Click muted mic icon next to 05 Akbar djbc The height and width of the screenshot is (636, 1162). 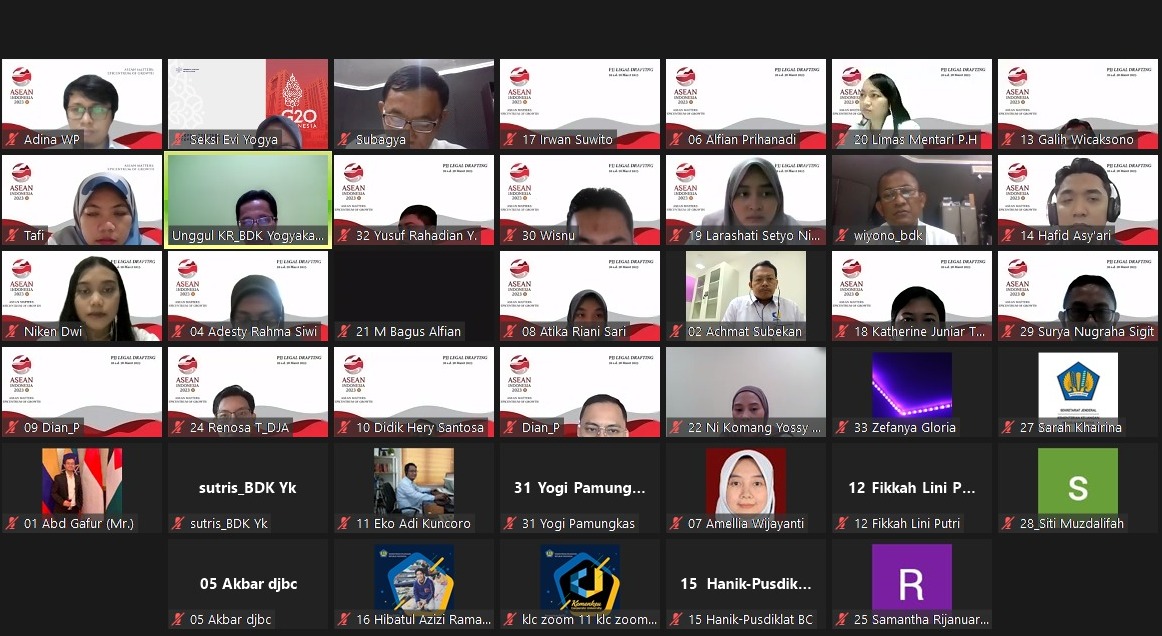(x=178, y=620)
